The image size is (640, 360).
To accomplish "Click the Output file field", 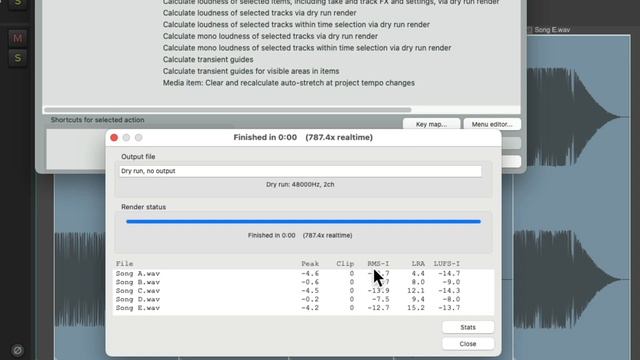I will 300,171.
